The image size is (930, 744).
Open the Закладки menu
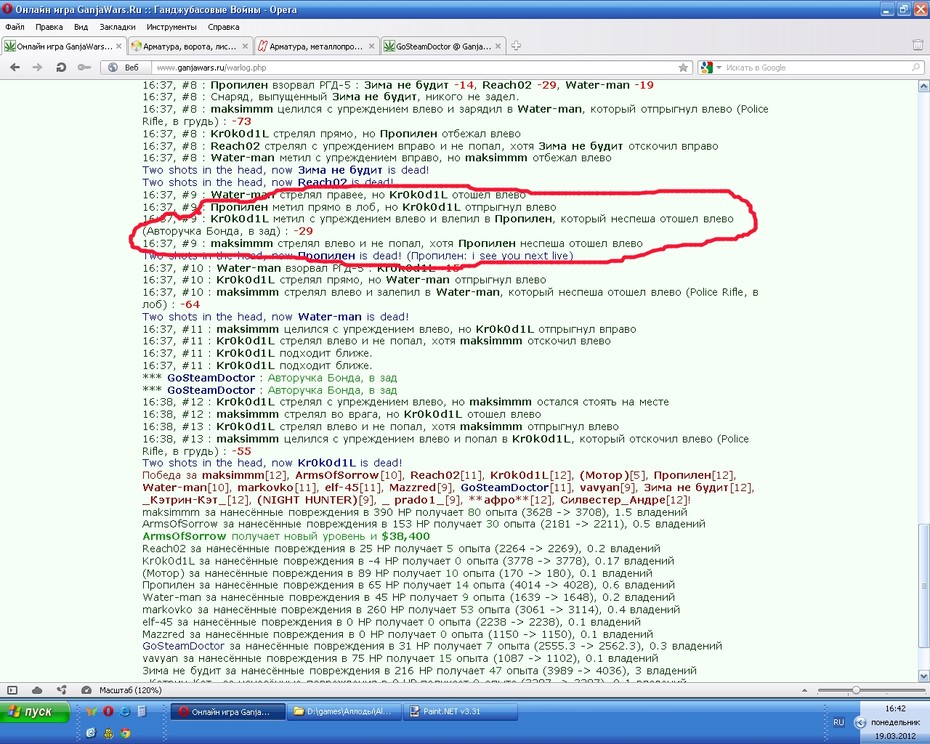117,27
